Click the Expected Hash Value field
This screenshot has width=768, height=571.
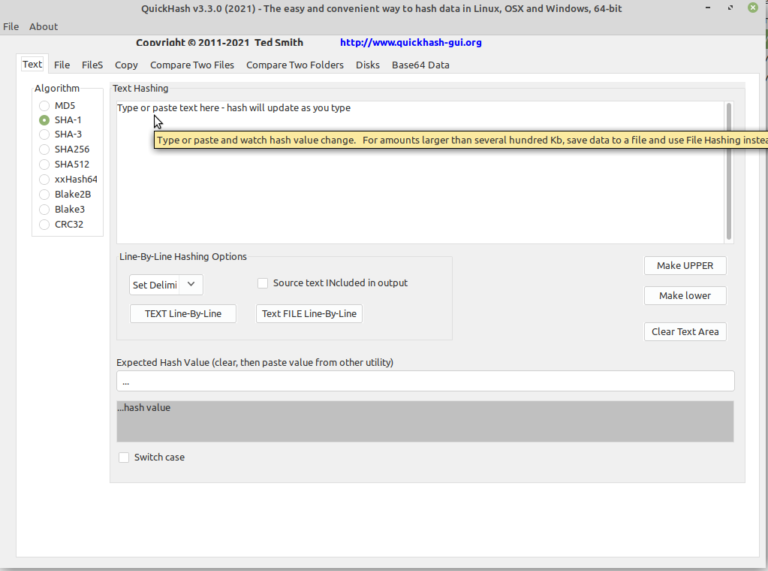tap(425, 381)
